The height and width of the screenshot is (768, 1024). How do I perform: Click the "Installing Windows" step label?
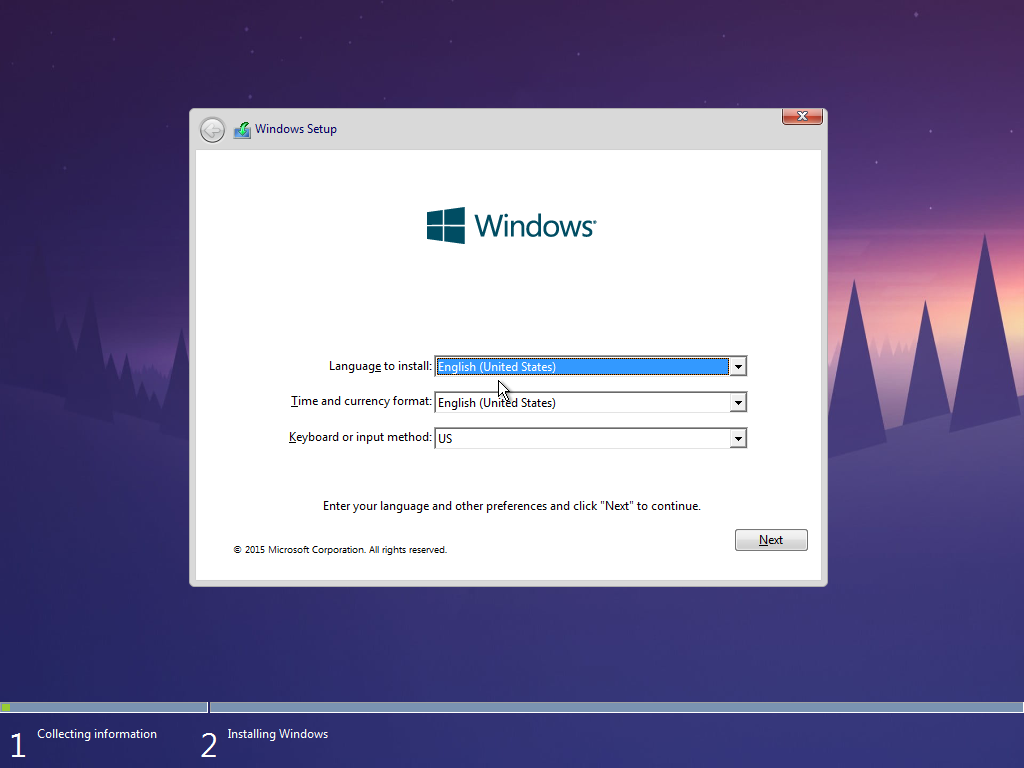(x=277, y=734)
